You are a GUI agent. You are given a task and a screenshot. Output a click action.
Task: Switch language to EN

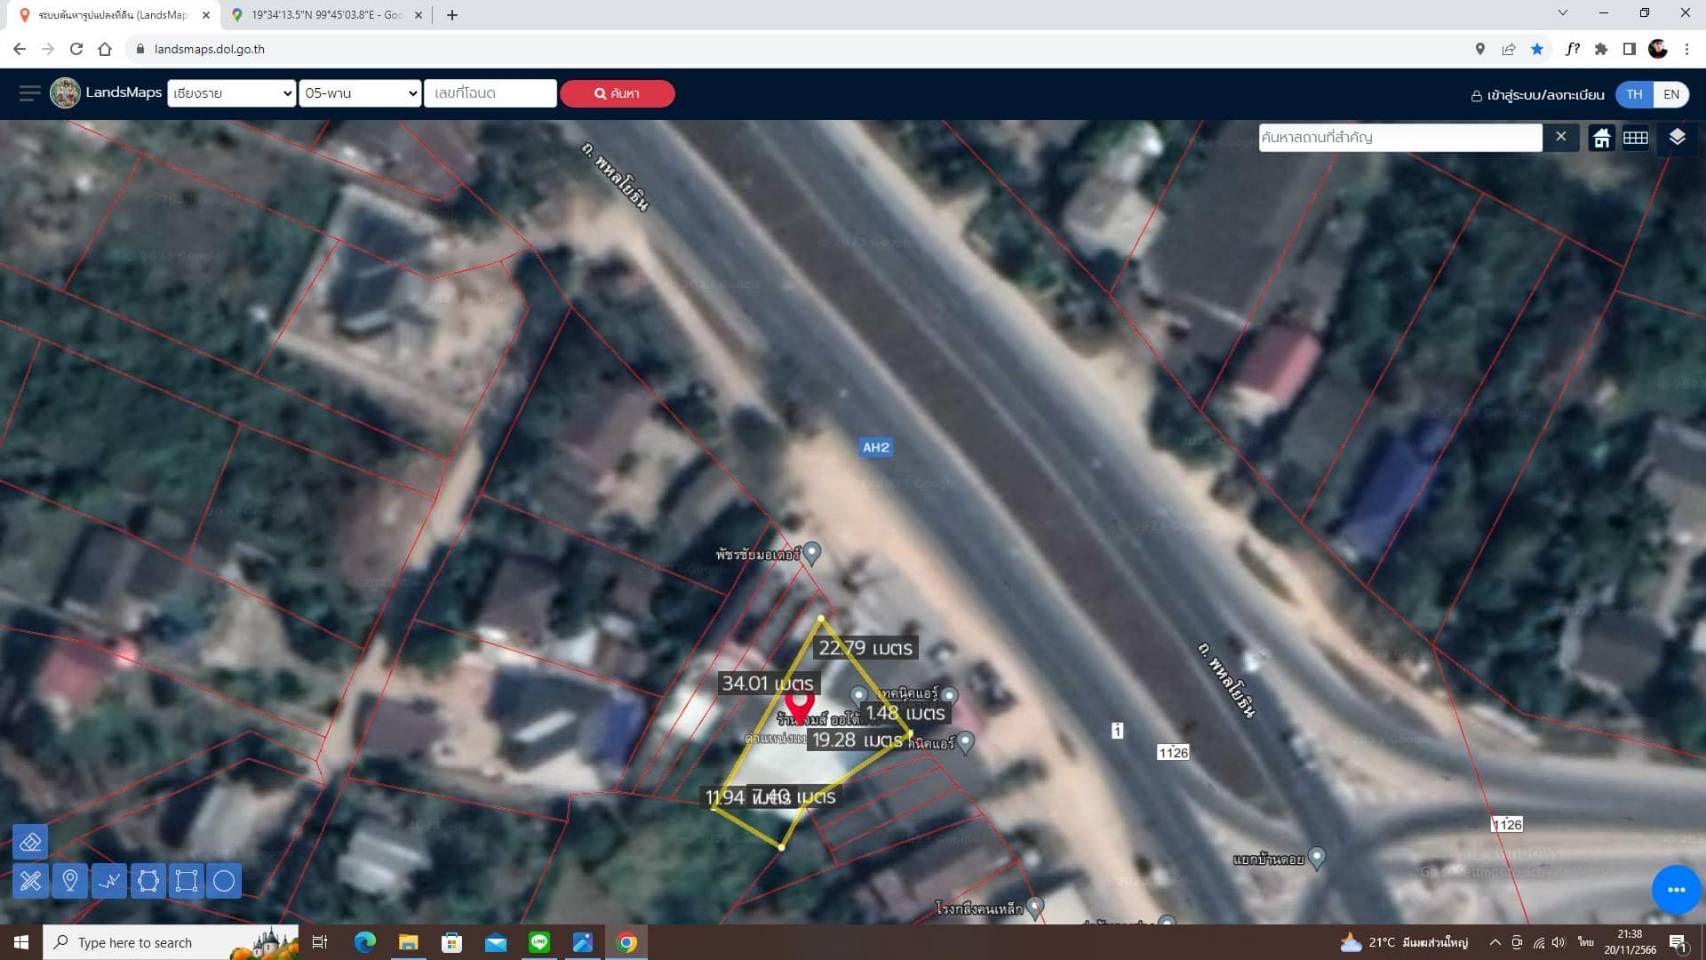click(1671, 94)
